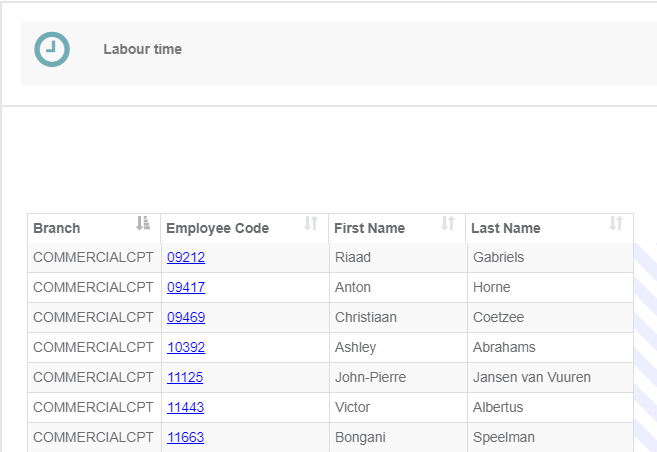Sort by Employee Code arrows icon

(311, 223)
